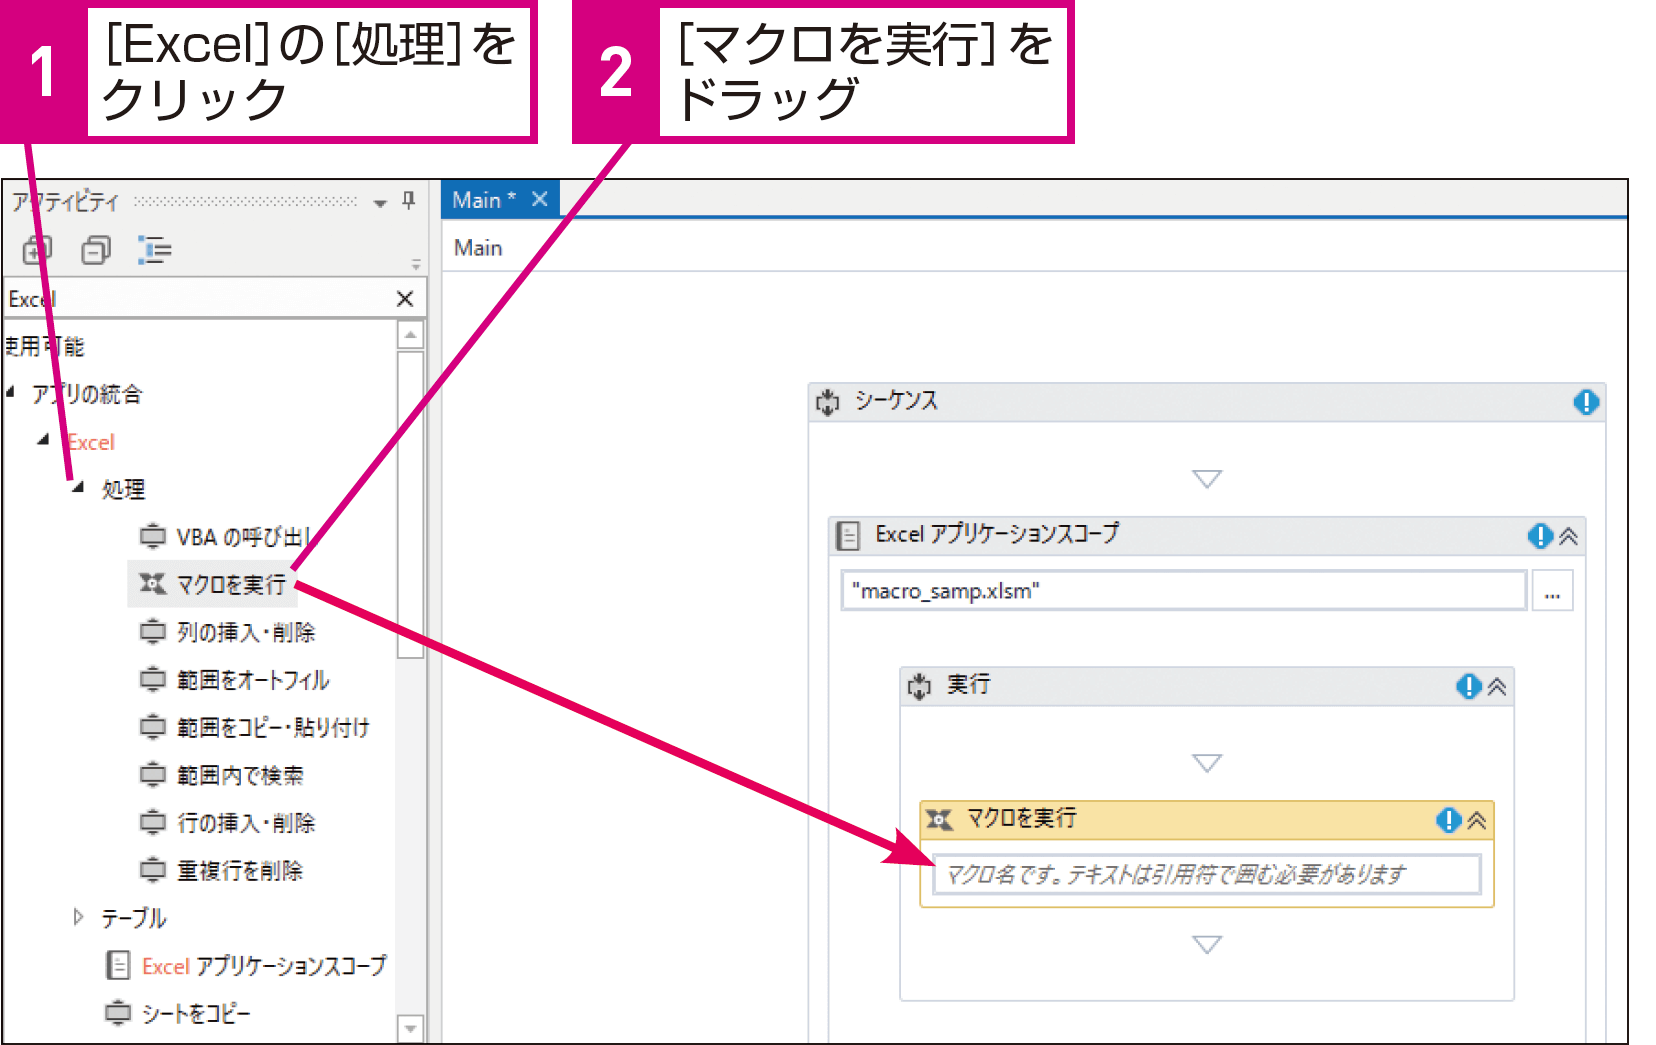
Task: Collapse the Excel アプリケーションスコープ activity
Action: pos(1569,536)
